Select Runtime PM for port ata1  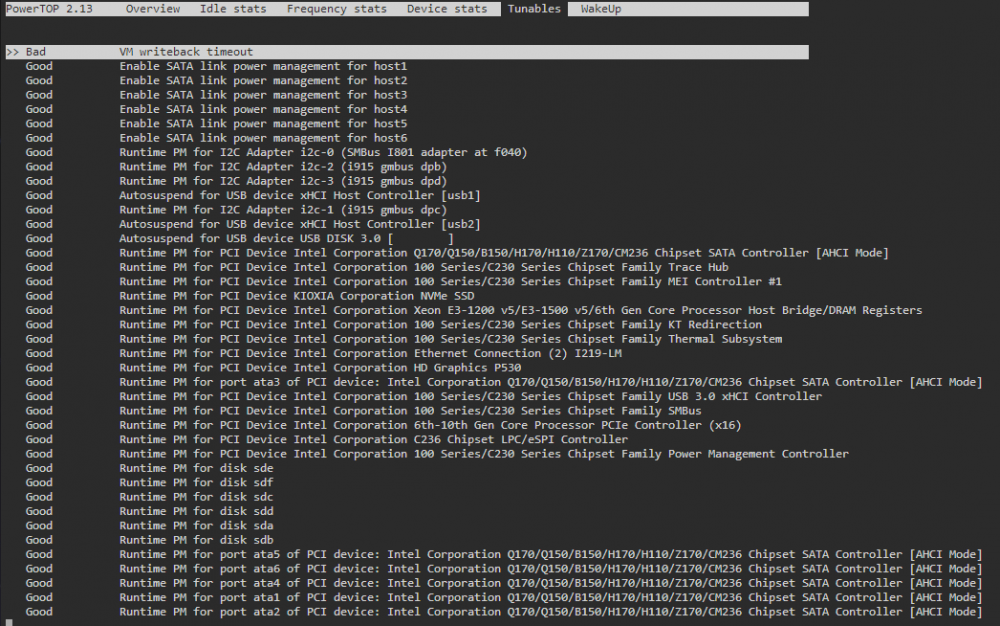(550, 597)
